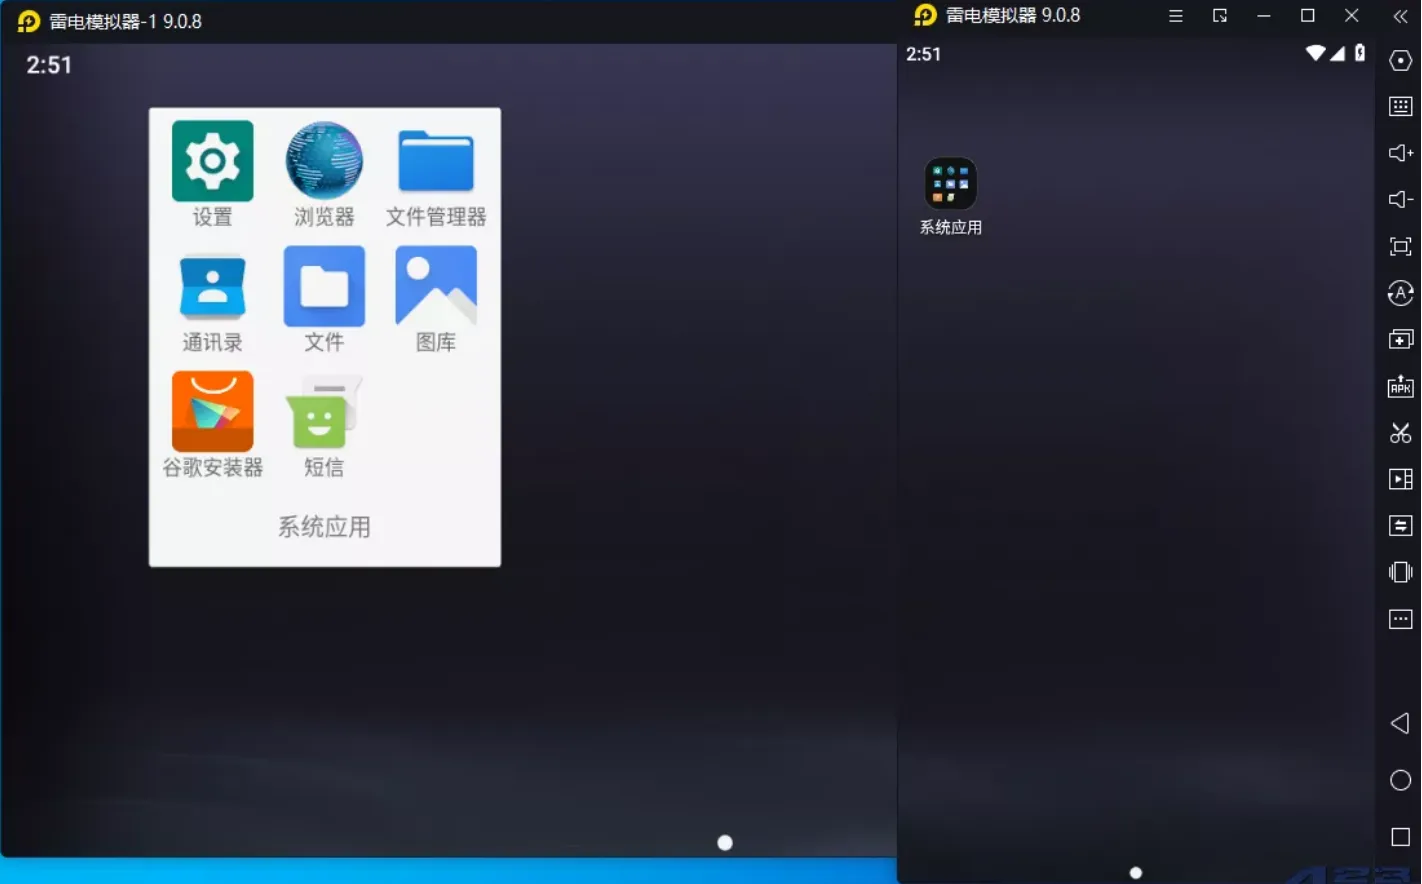This screenshot has height=884, width=1422.
Task: Open the hamburger menu in title bar
Action: [x=1176, y=16]
